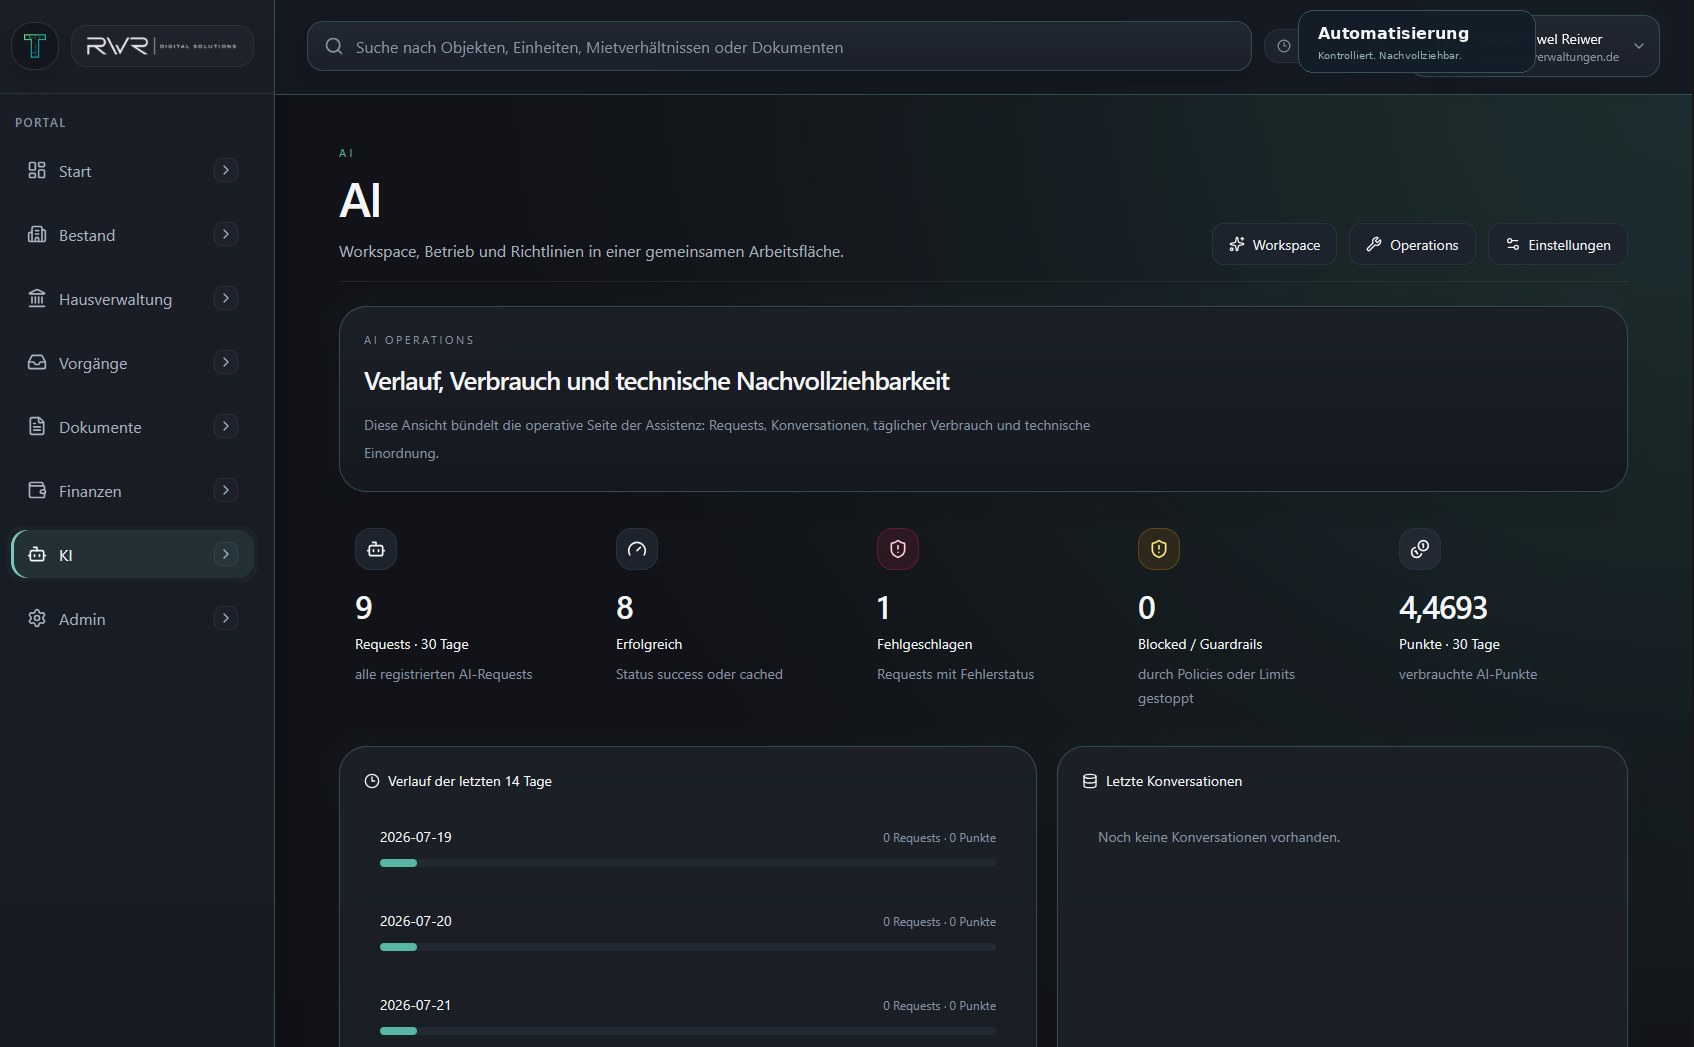Click the clock icon beside search bar
Image resolution: width=1694 pixels, height=1047 pixels.
tap(1284, 46)
